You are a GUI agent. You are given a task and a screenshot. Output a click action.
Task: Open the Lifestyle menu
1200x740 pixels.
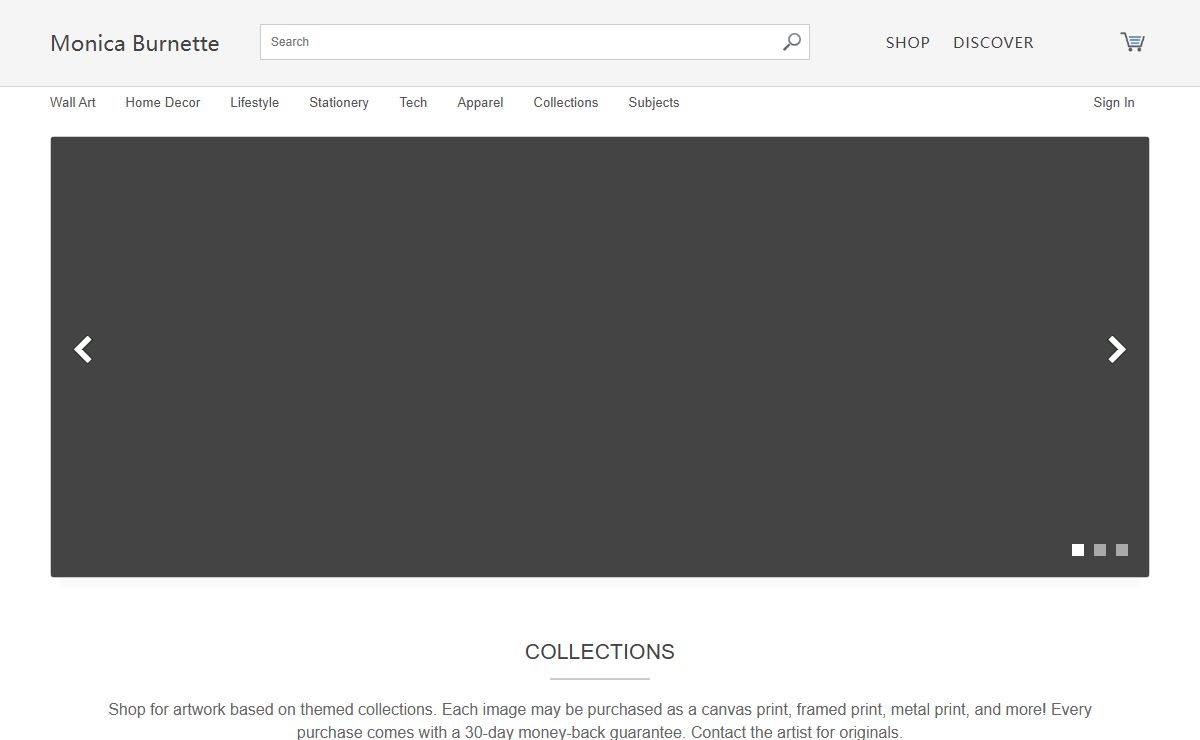click(x=254, y=102)
